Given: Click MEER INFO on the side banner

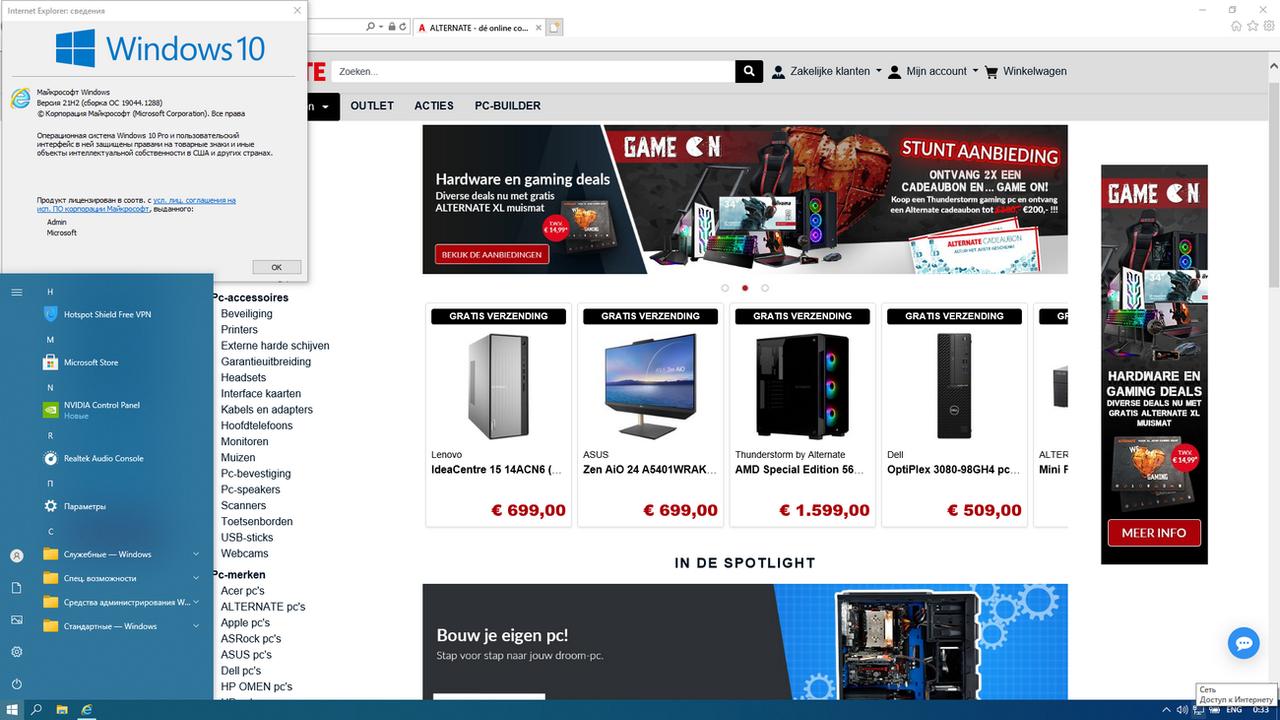Looking at the screenshot, I should (x=1154, y=533).
